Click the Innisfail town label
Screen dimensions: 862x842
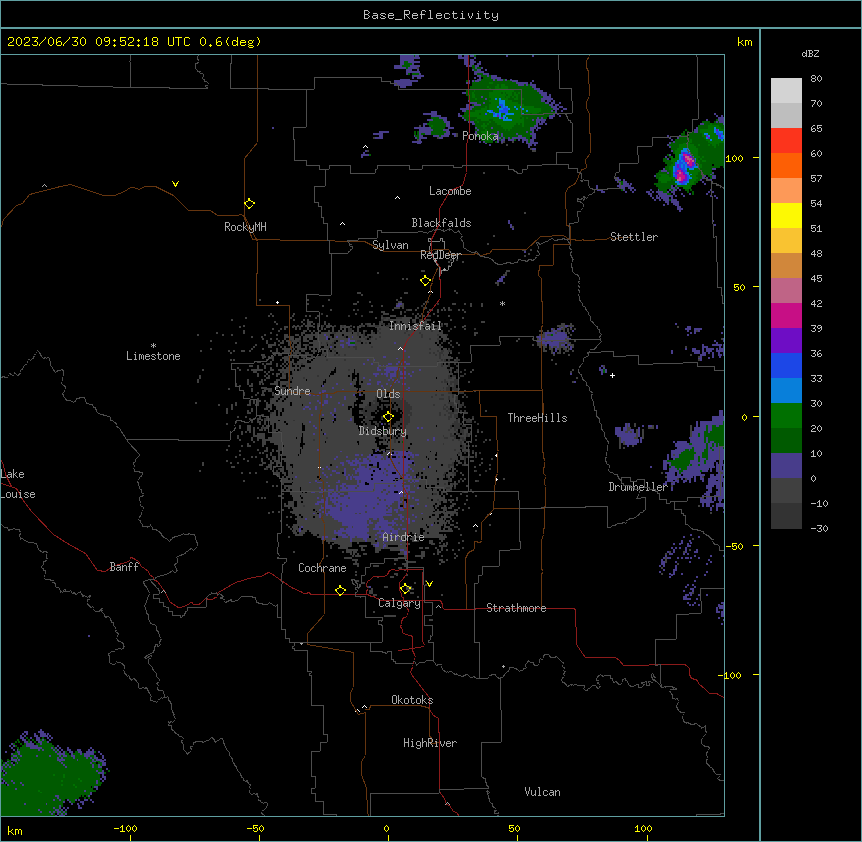click(x=416, y=326)
